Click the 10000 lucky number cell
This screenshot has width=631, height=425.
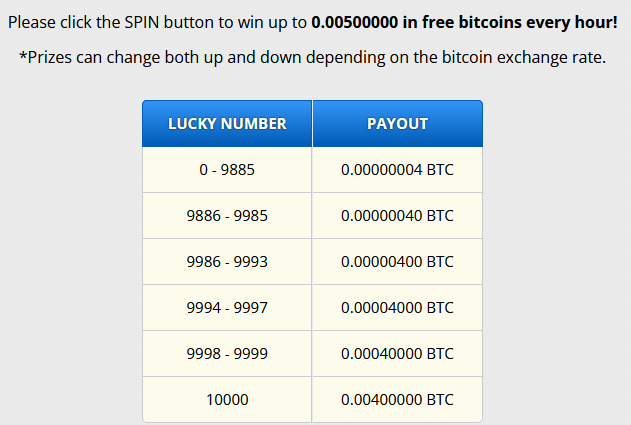[x=227, y=400]
